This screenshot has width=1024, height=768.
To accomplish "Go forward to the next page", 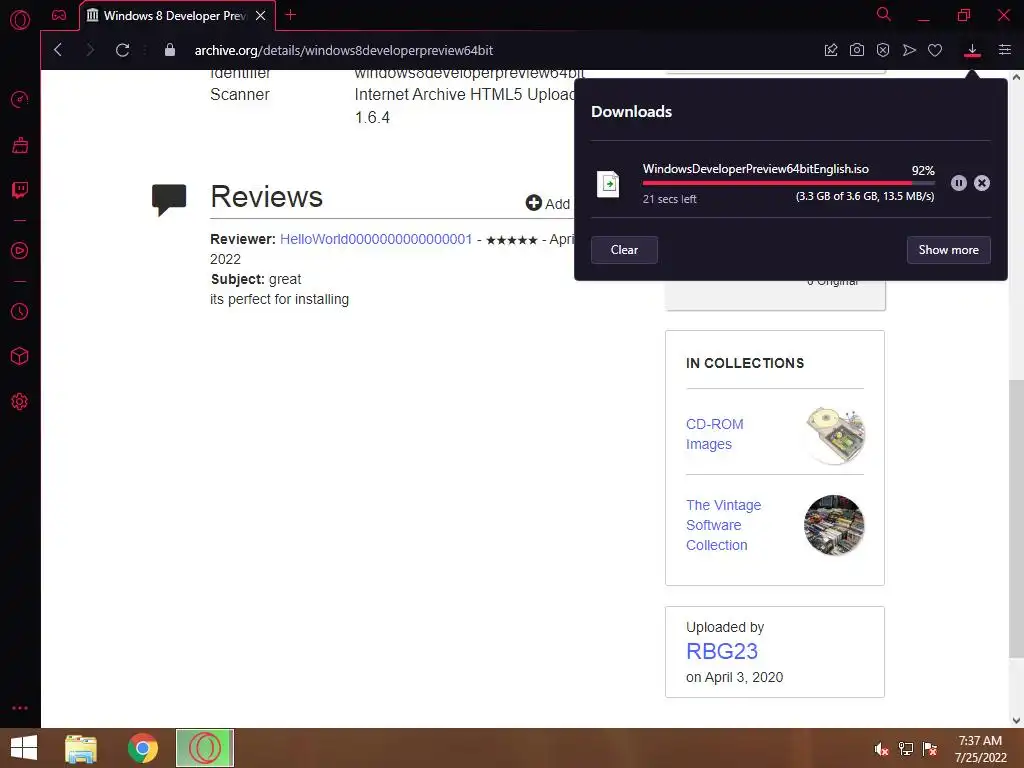I will [x=90, y=50].
